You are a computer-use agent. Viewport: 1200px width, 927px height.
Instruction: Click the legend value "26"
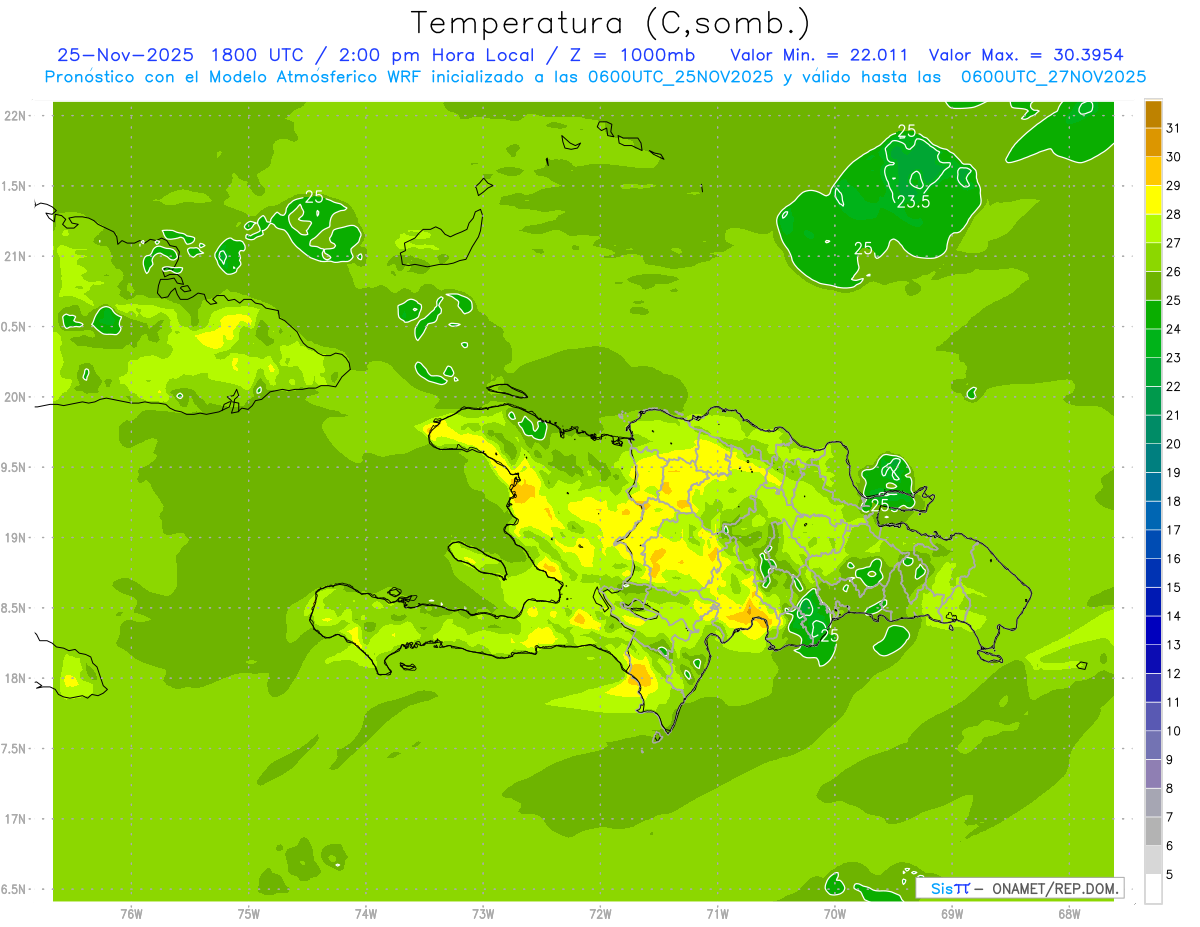click(1173, 272)
